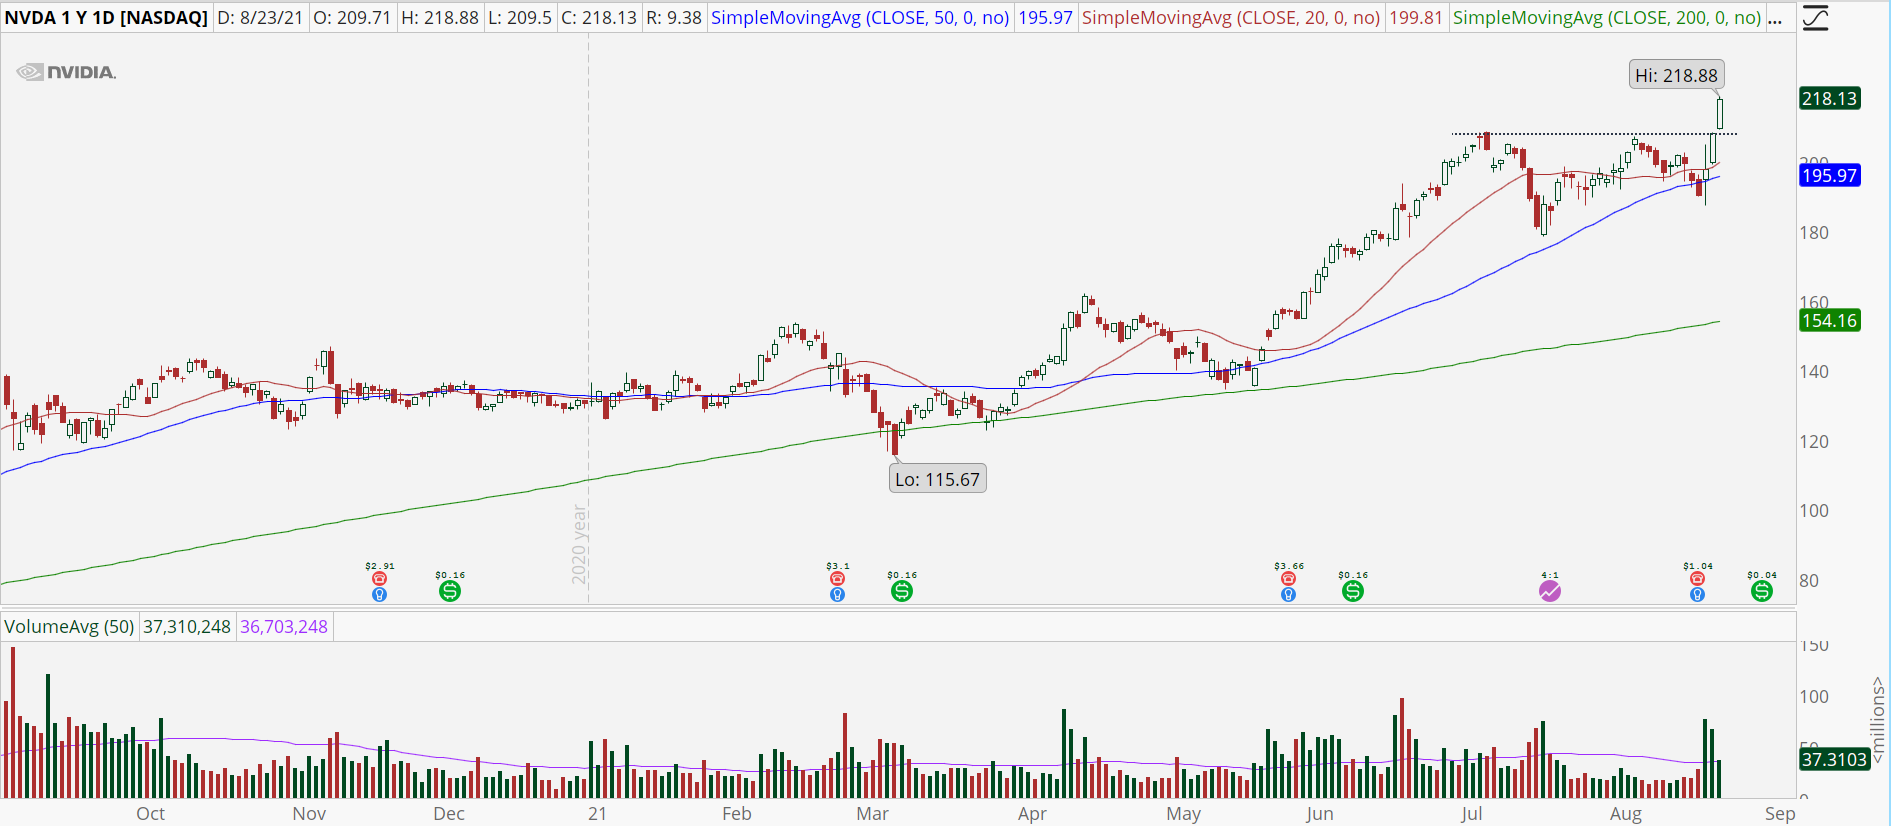Image resolution: width=1891 pixels, height=826 pixels.
Task: Click the 80 price axis label
Action: [x=1809, y=580]
